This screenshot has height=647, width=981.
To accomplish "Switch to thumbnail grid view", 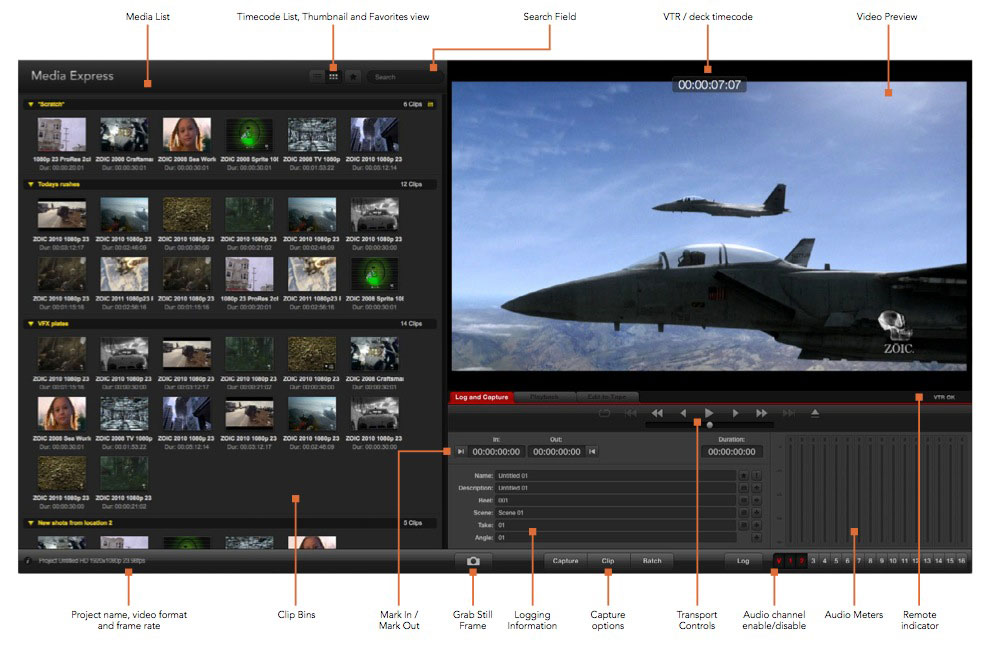I will 334,76.
